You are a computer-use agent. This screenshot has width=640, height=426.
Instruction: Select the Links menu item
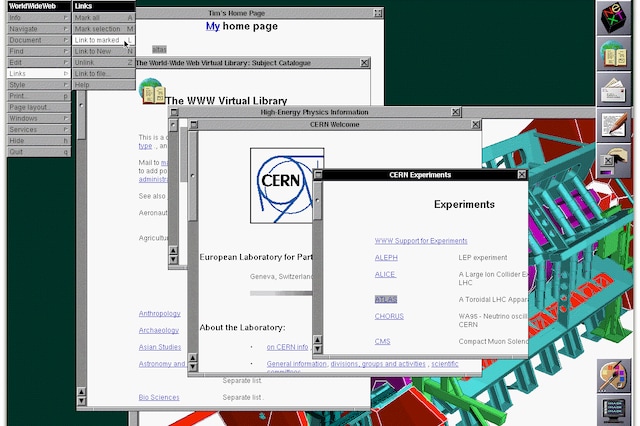[39, 73]
